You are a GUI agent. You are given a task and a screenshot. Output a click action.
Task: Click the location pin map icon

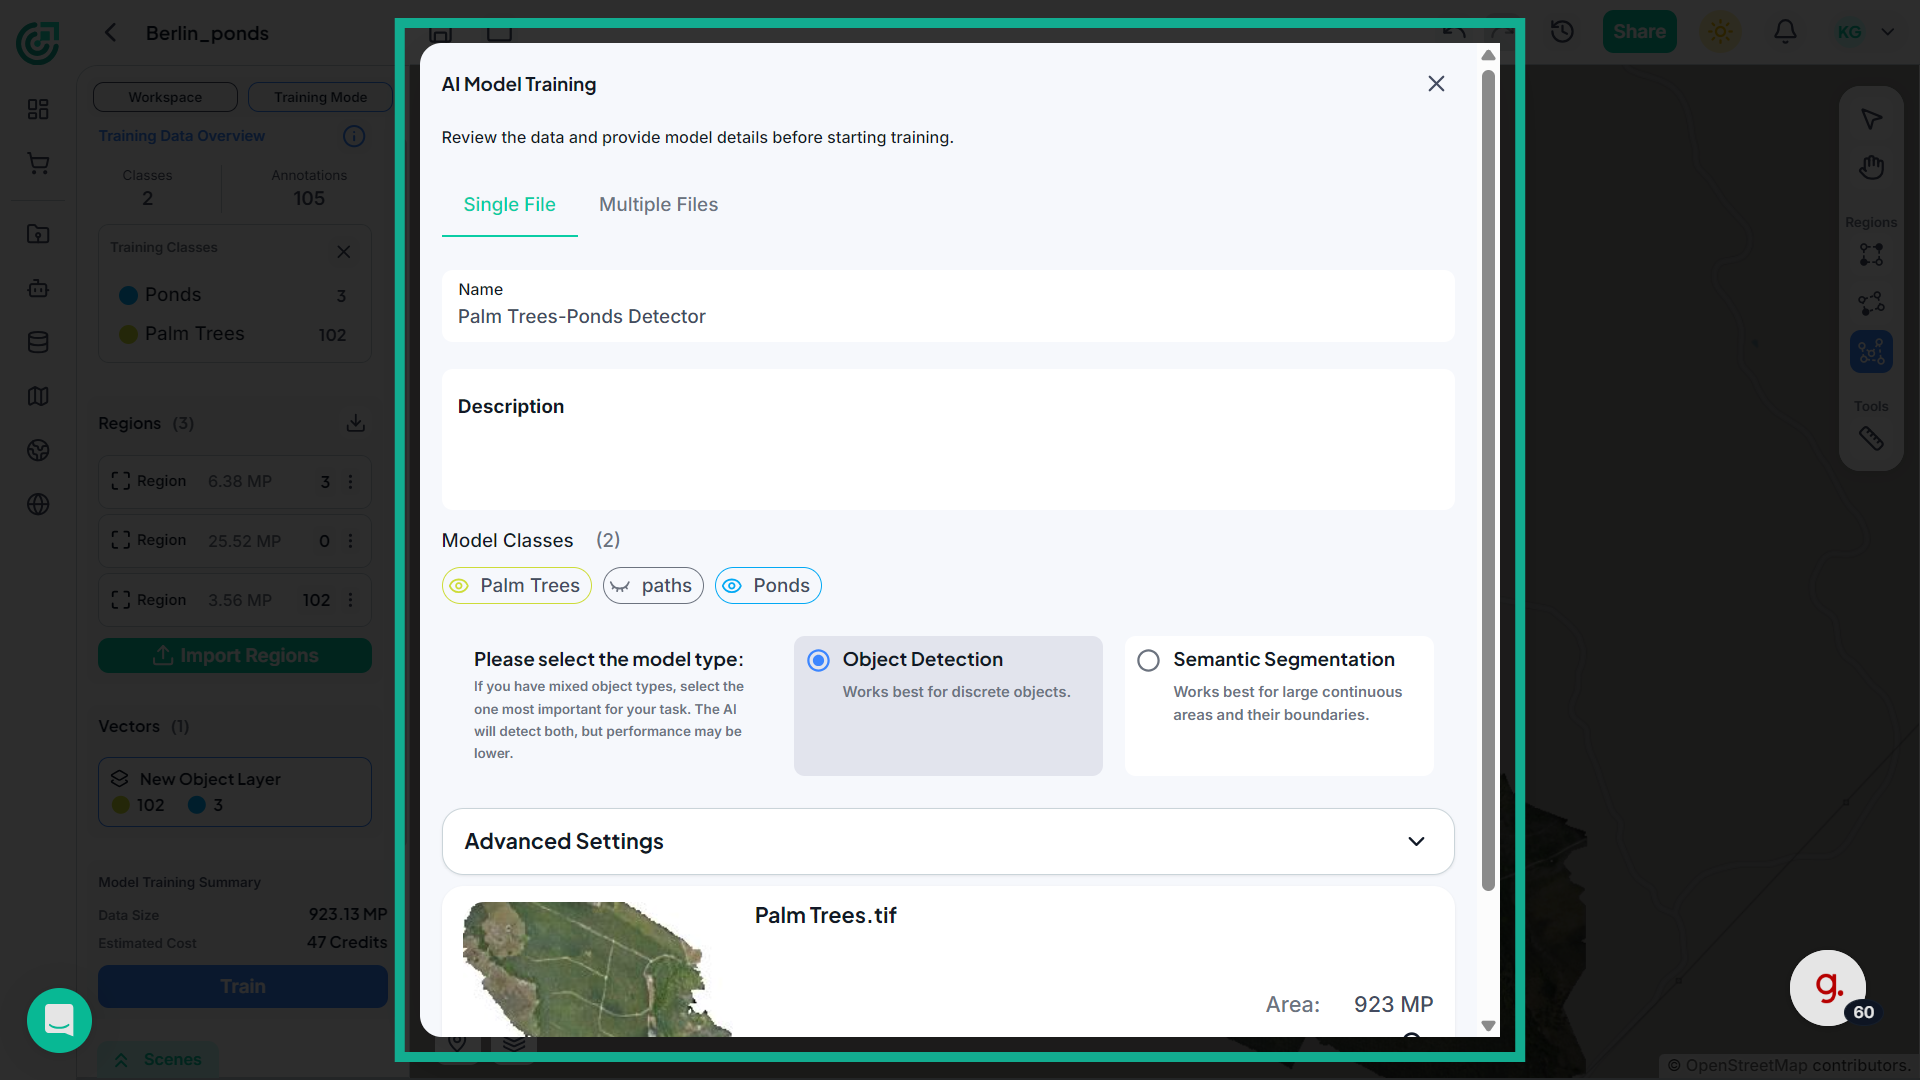pos(457,1044)
